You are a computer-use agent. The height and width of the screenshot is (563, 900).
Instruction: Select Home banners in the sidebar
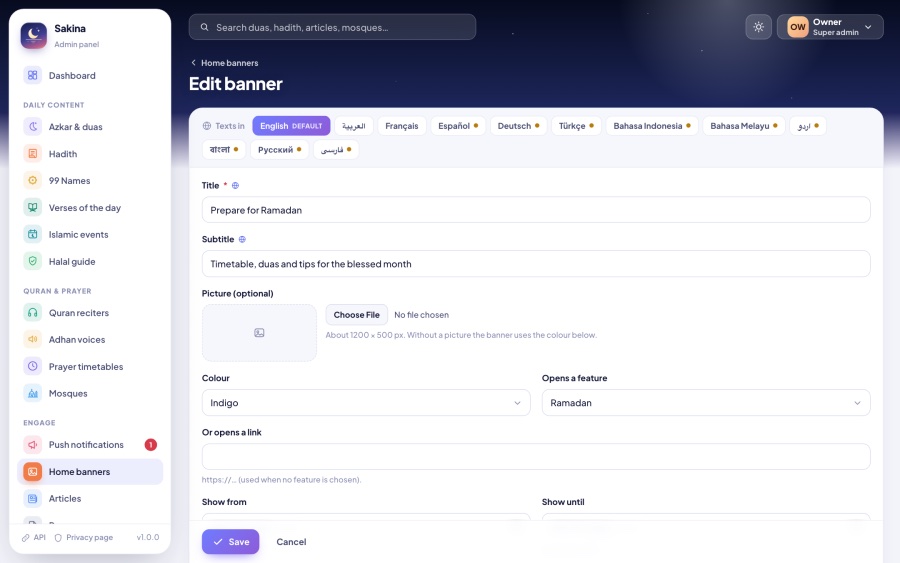[x=90, y=472]
